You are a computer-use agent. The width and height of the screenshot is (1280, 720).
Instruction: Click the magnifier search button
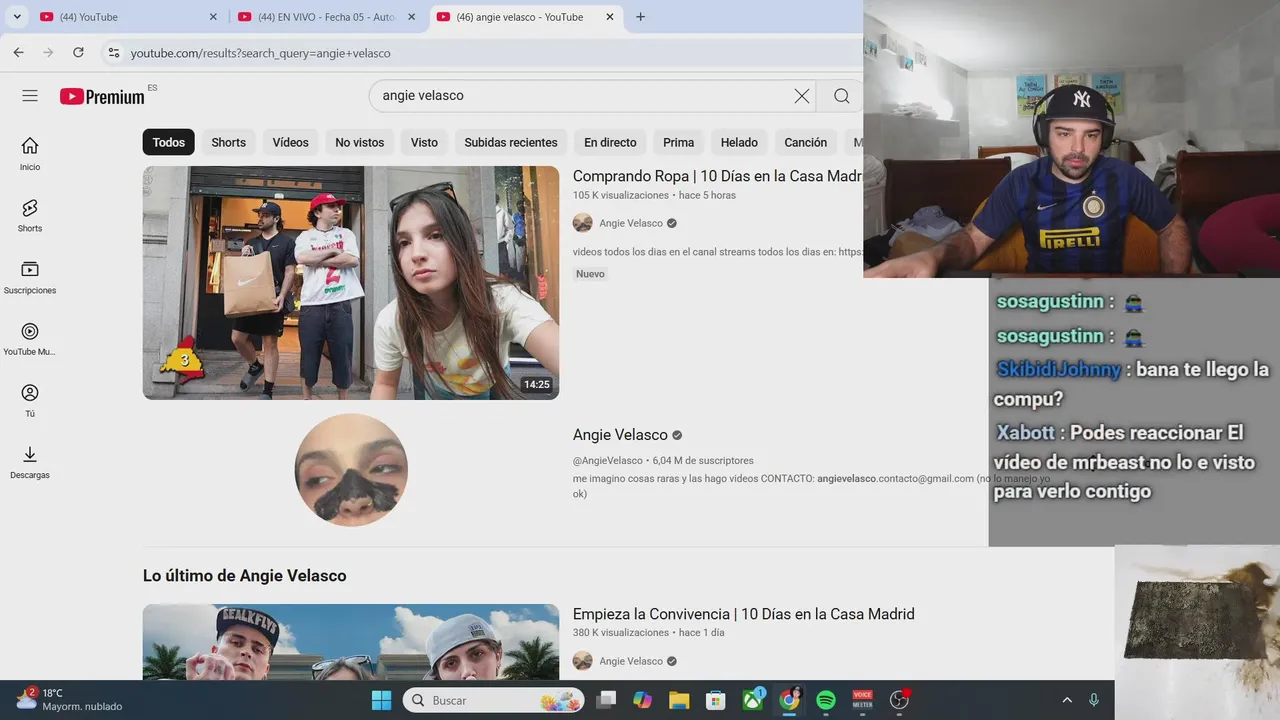841,96
